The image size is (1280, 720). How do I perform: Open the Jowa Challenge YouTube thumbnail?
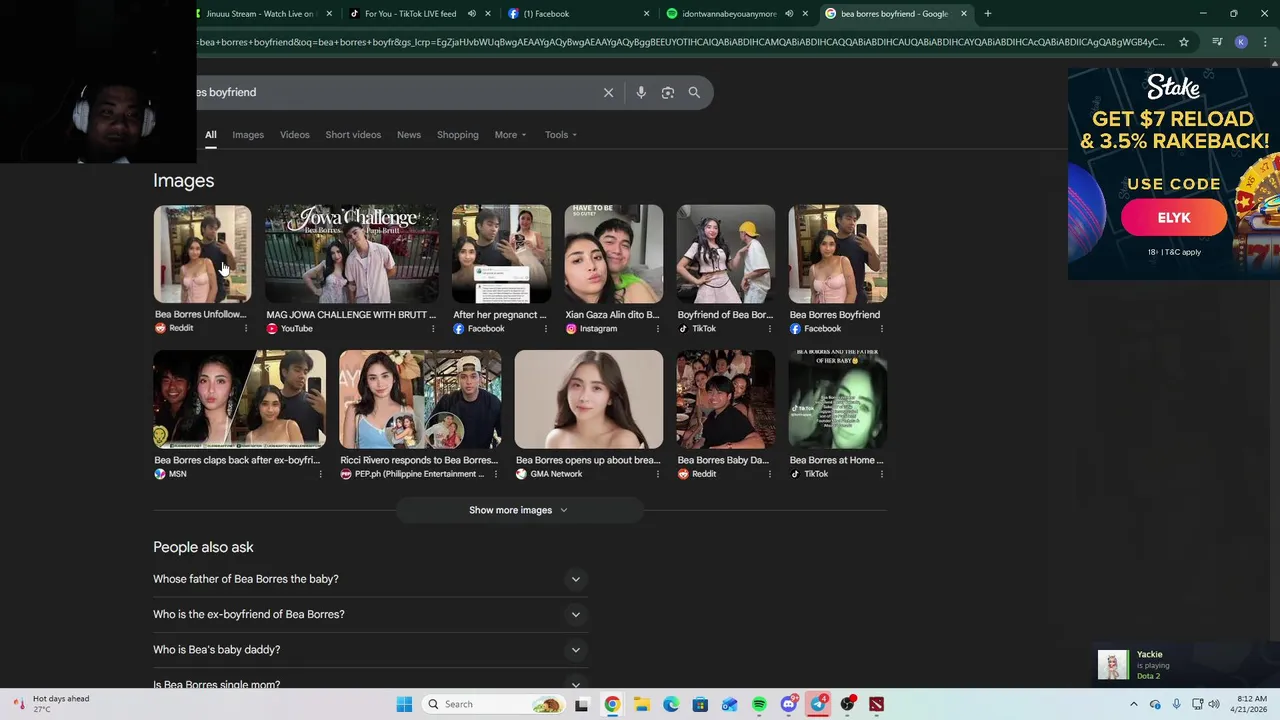pyautogui.click(x=352, y=254)
